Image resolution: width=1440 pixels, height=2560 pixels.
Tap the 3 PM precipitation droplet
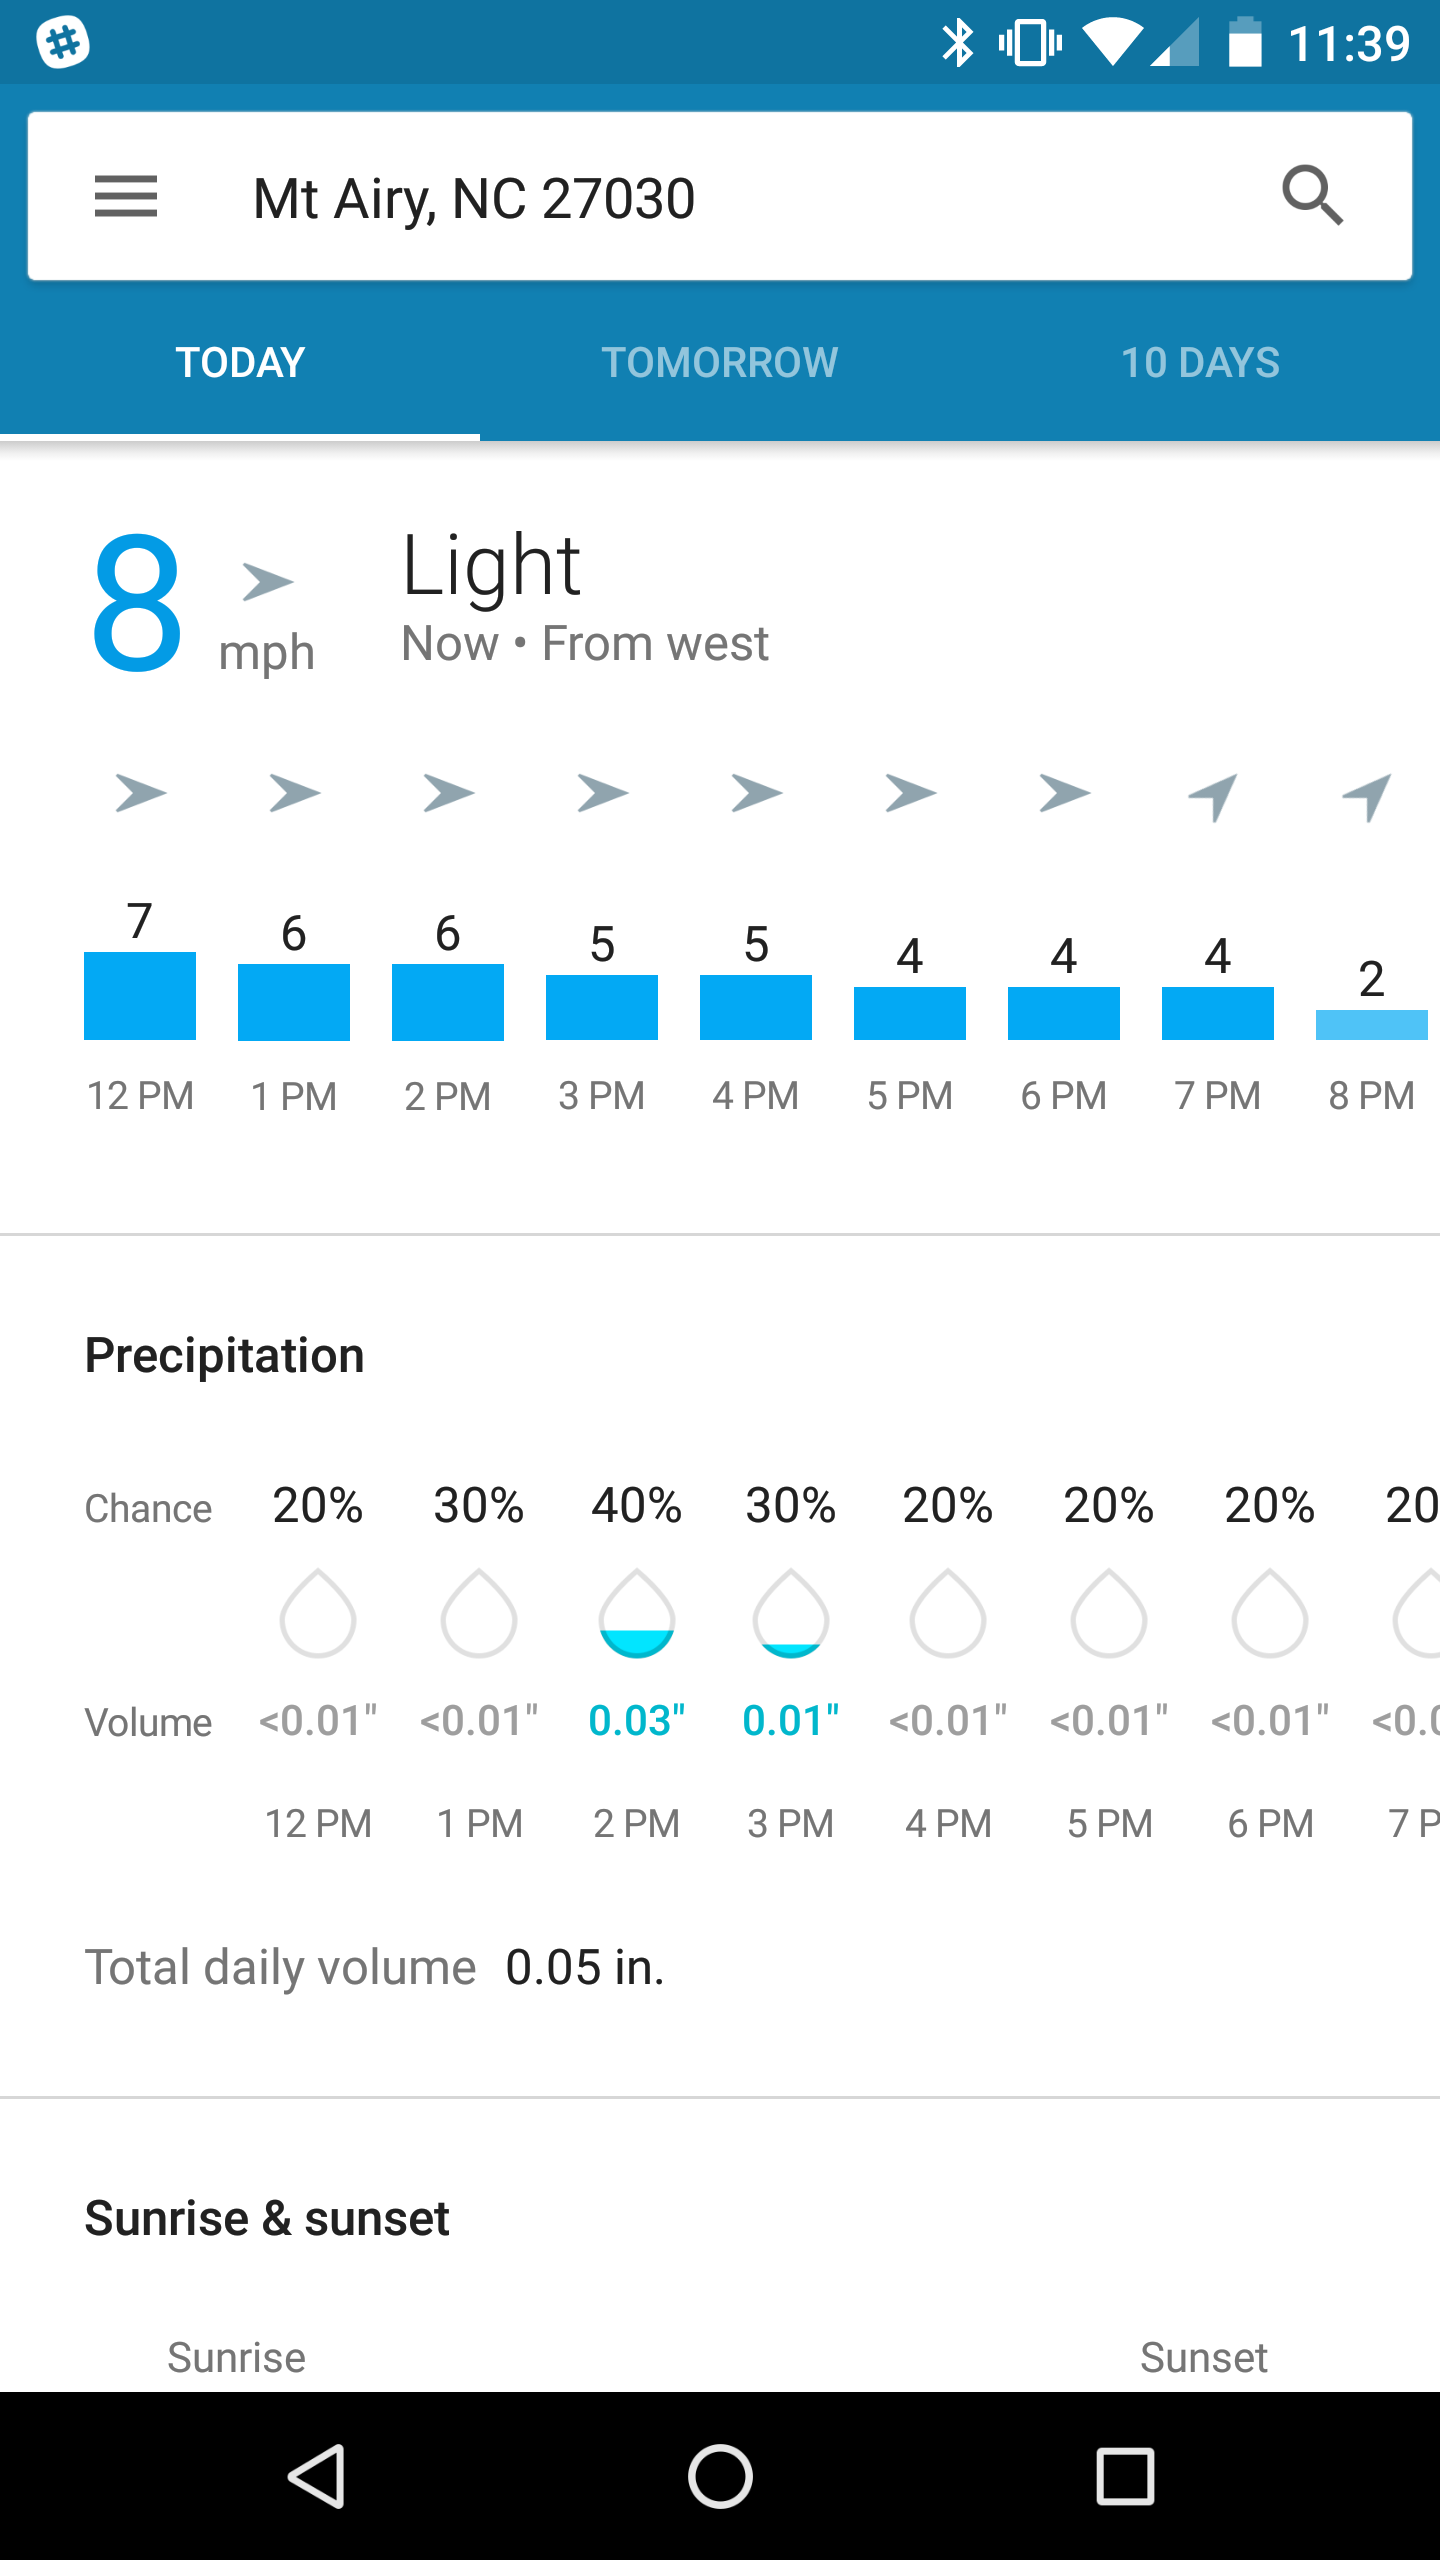[790, 1615]
